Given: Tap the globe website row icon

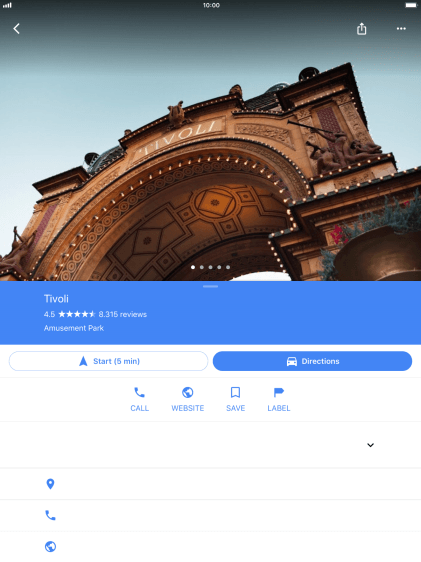Looking at the screenshot, I should [51, 547].
